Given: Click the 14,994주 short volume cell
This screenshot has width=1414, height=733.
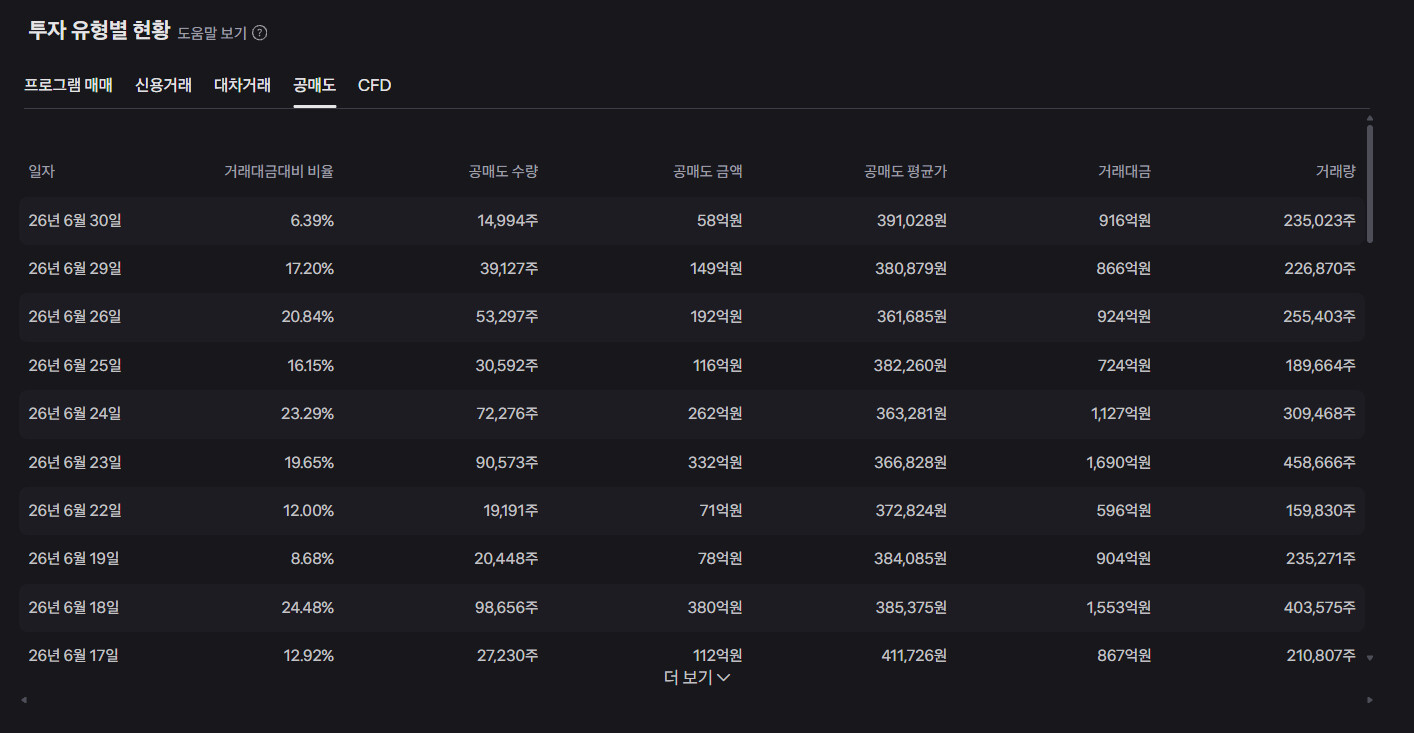Looking at the screenshot, I should (x=508, y=220).
